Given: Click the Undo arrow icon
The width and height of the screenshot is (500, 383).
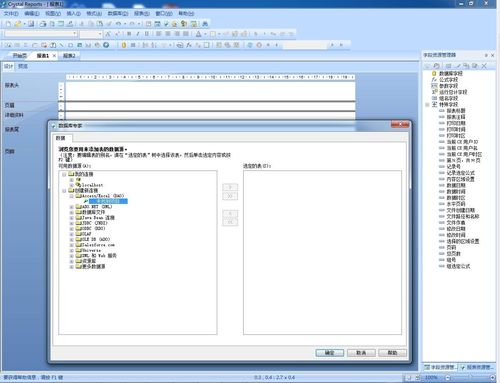Looking at the screenshot, I should (118, 24).
